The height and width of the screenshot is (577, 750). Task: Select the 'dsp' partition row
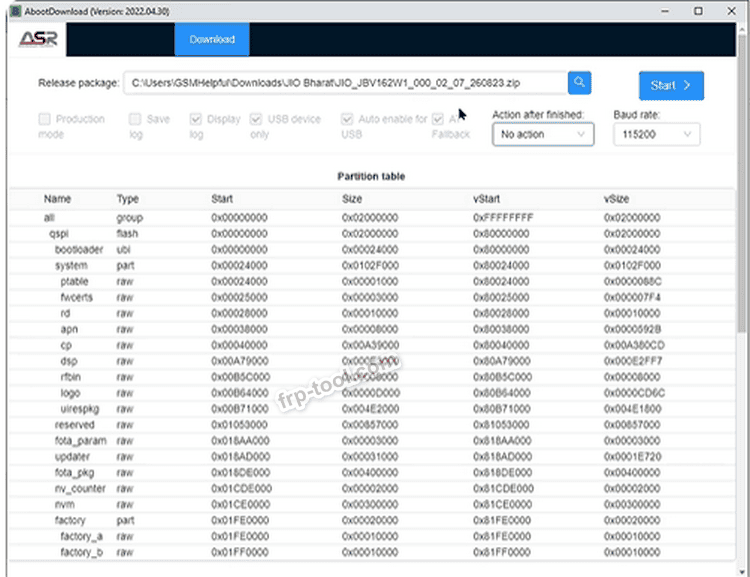tap(372, 361)
